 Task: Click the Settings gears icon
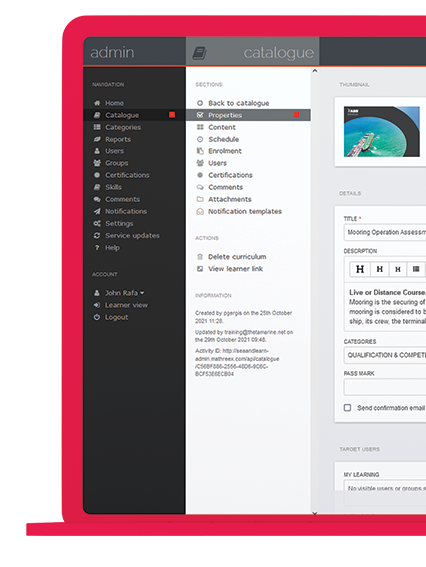tap(97, 223)
